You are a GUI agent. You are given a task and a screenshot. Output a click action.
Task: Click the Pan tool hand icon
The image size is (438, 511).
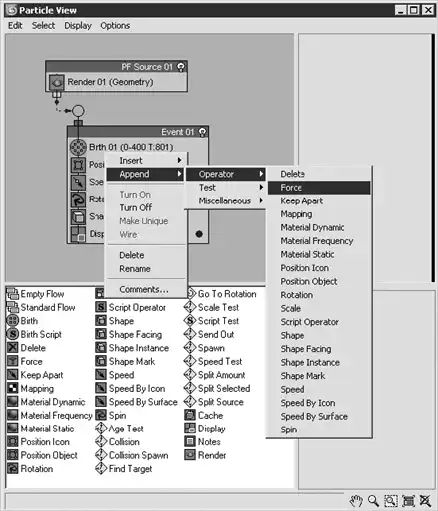356,501
